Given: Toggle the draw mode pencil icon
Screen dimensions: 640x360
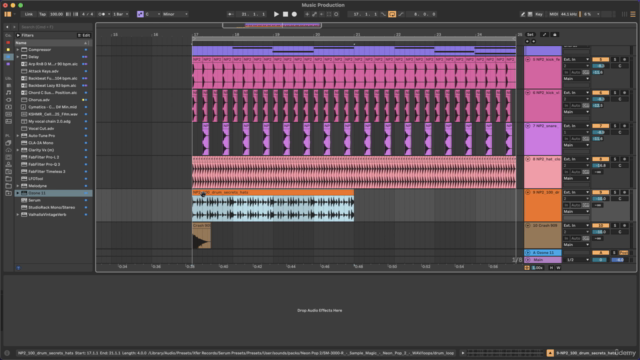Looking at the screenshot, I should click(x=522, y=14).
